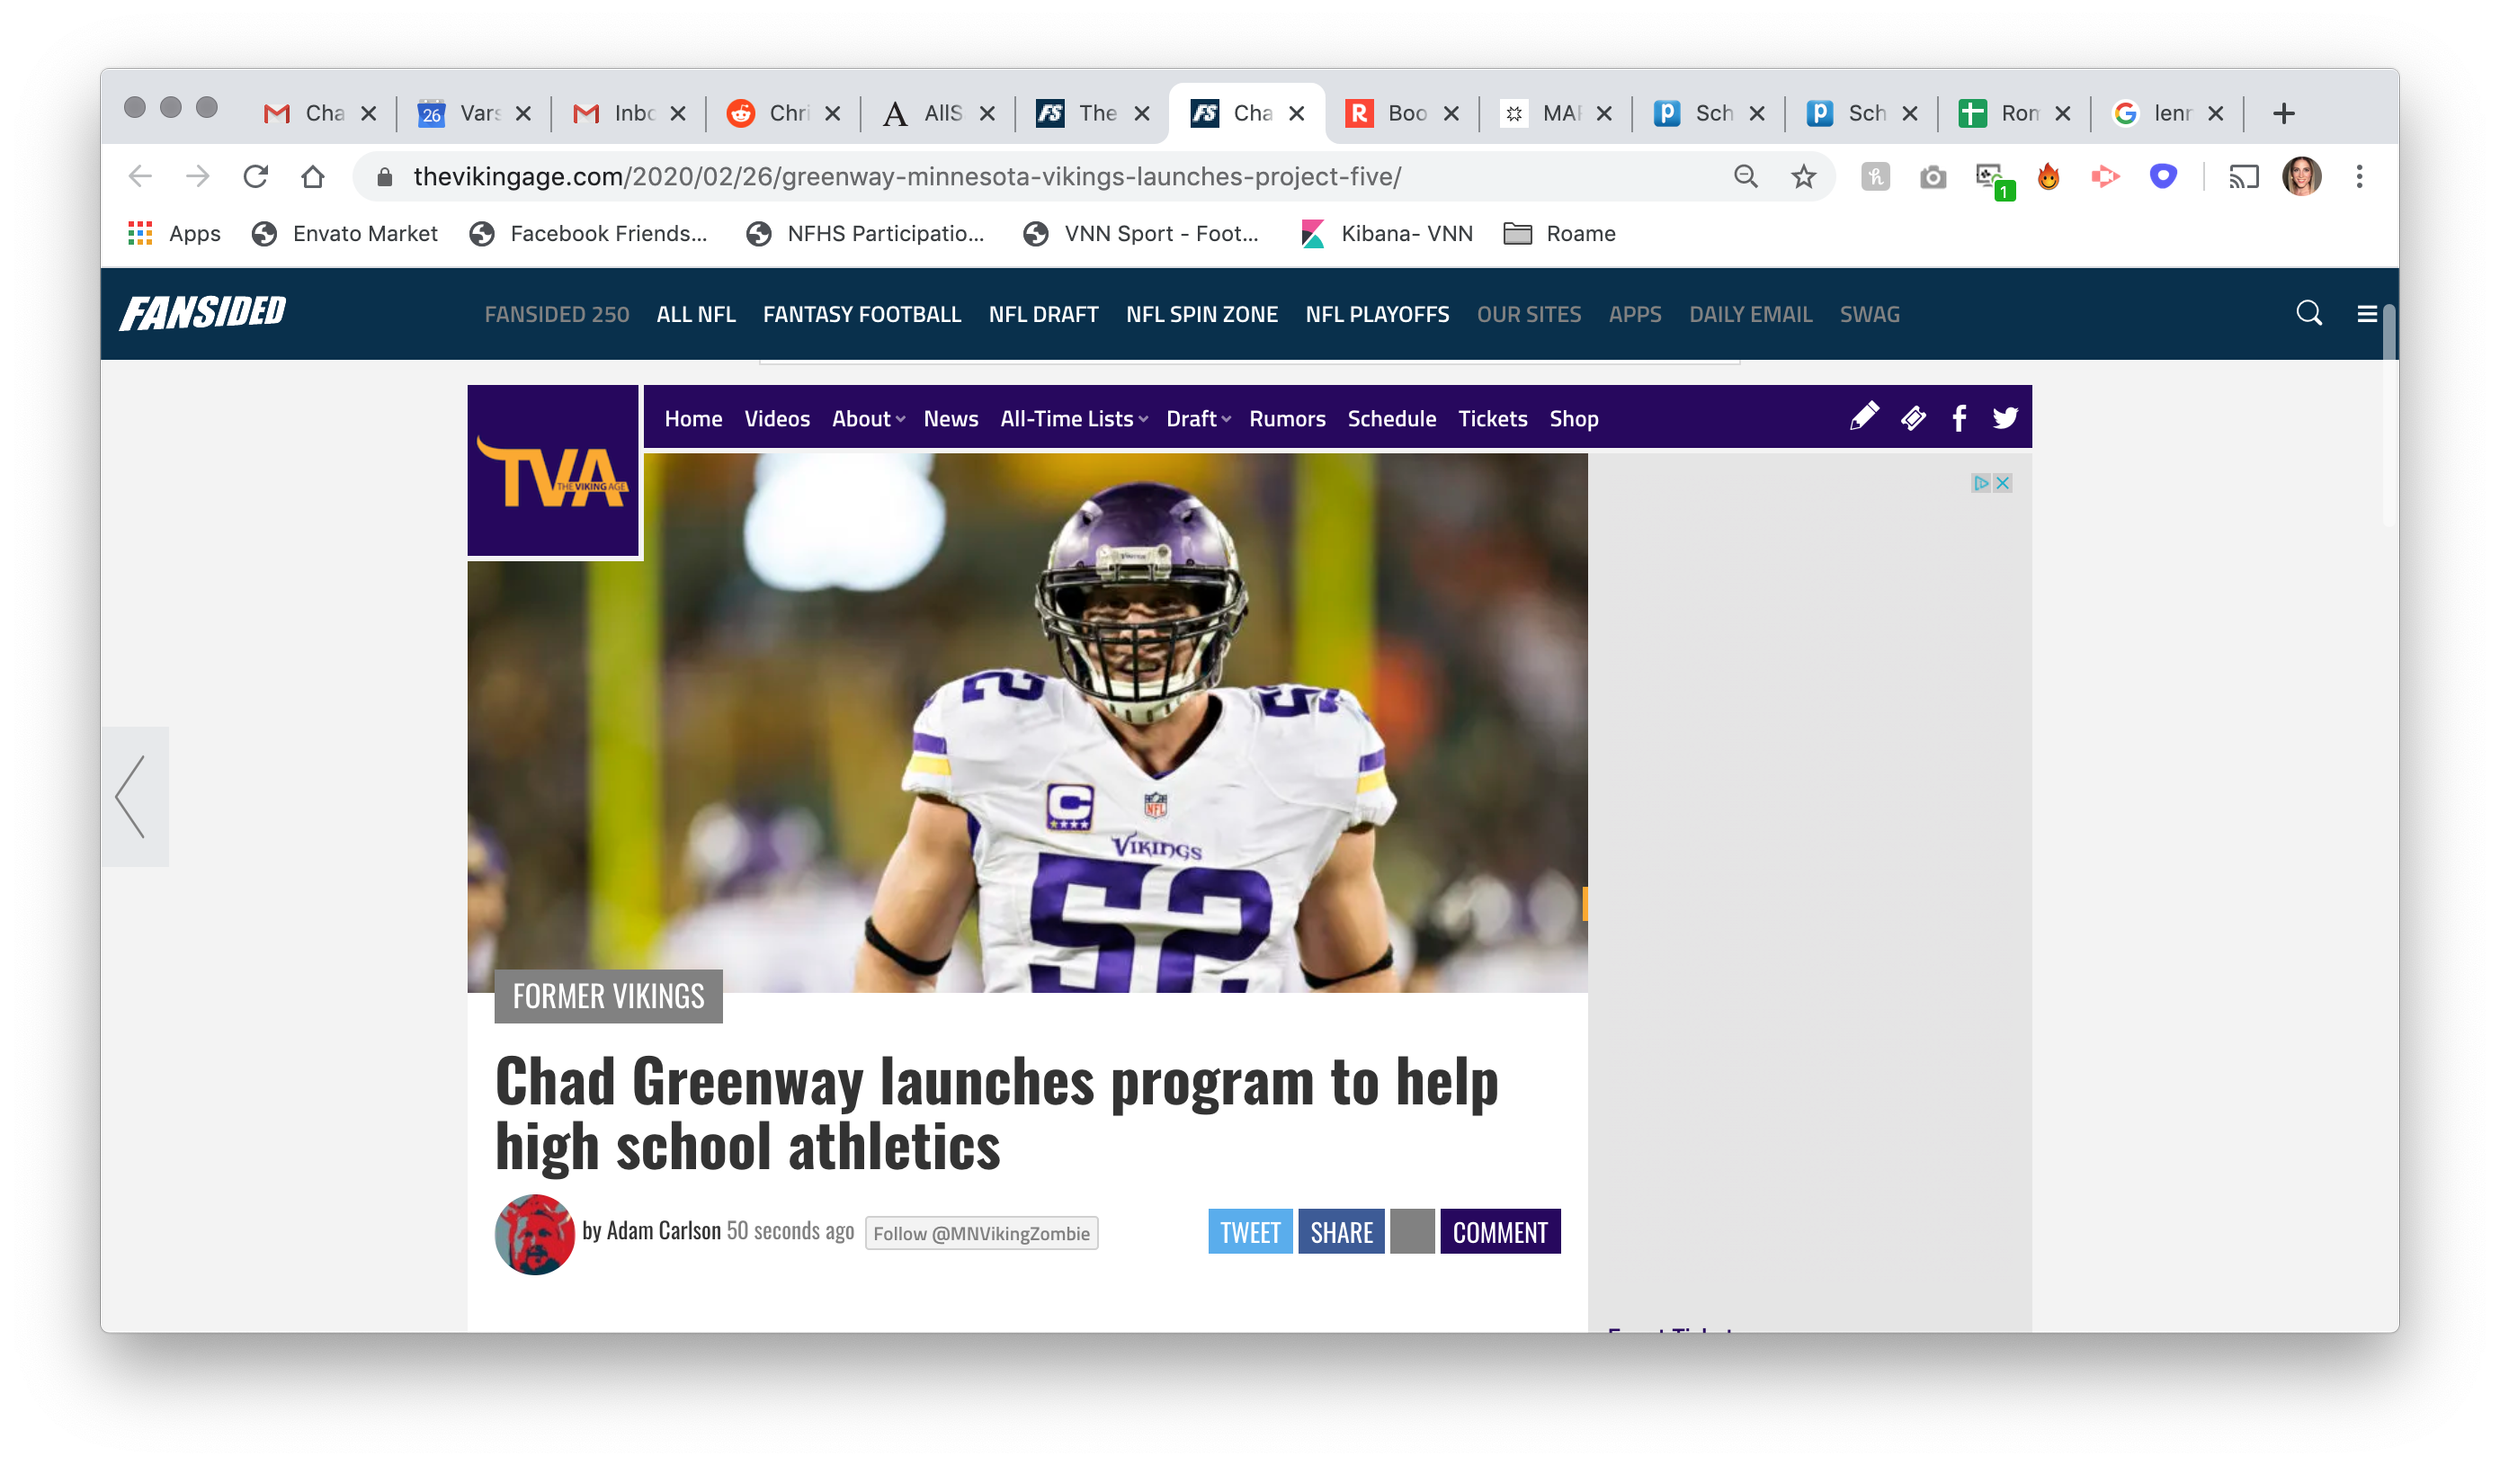Click the TWEET button
This screenshot has width=2500, height=1466.
coord(1250,1231)
